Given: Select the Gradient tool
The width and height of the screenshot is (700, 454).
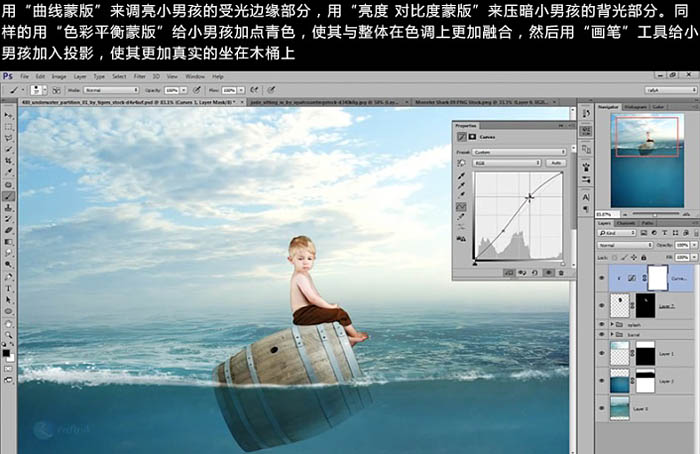Looking at the screenshot, I should click(8, 242).
